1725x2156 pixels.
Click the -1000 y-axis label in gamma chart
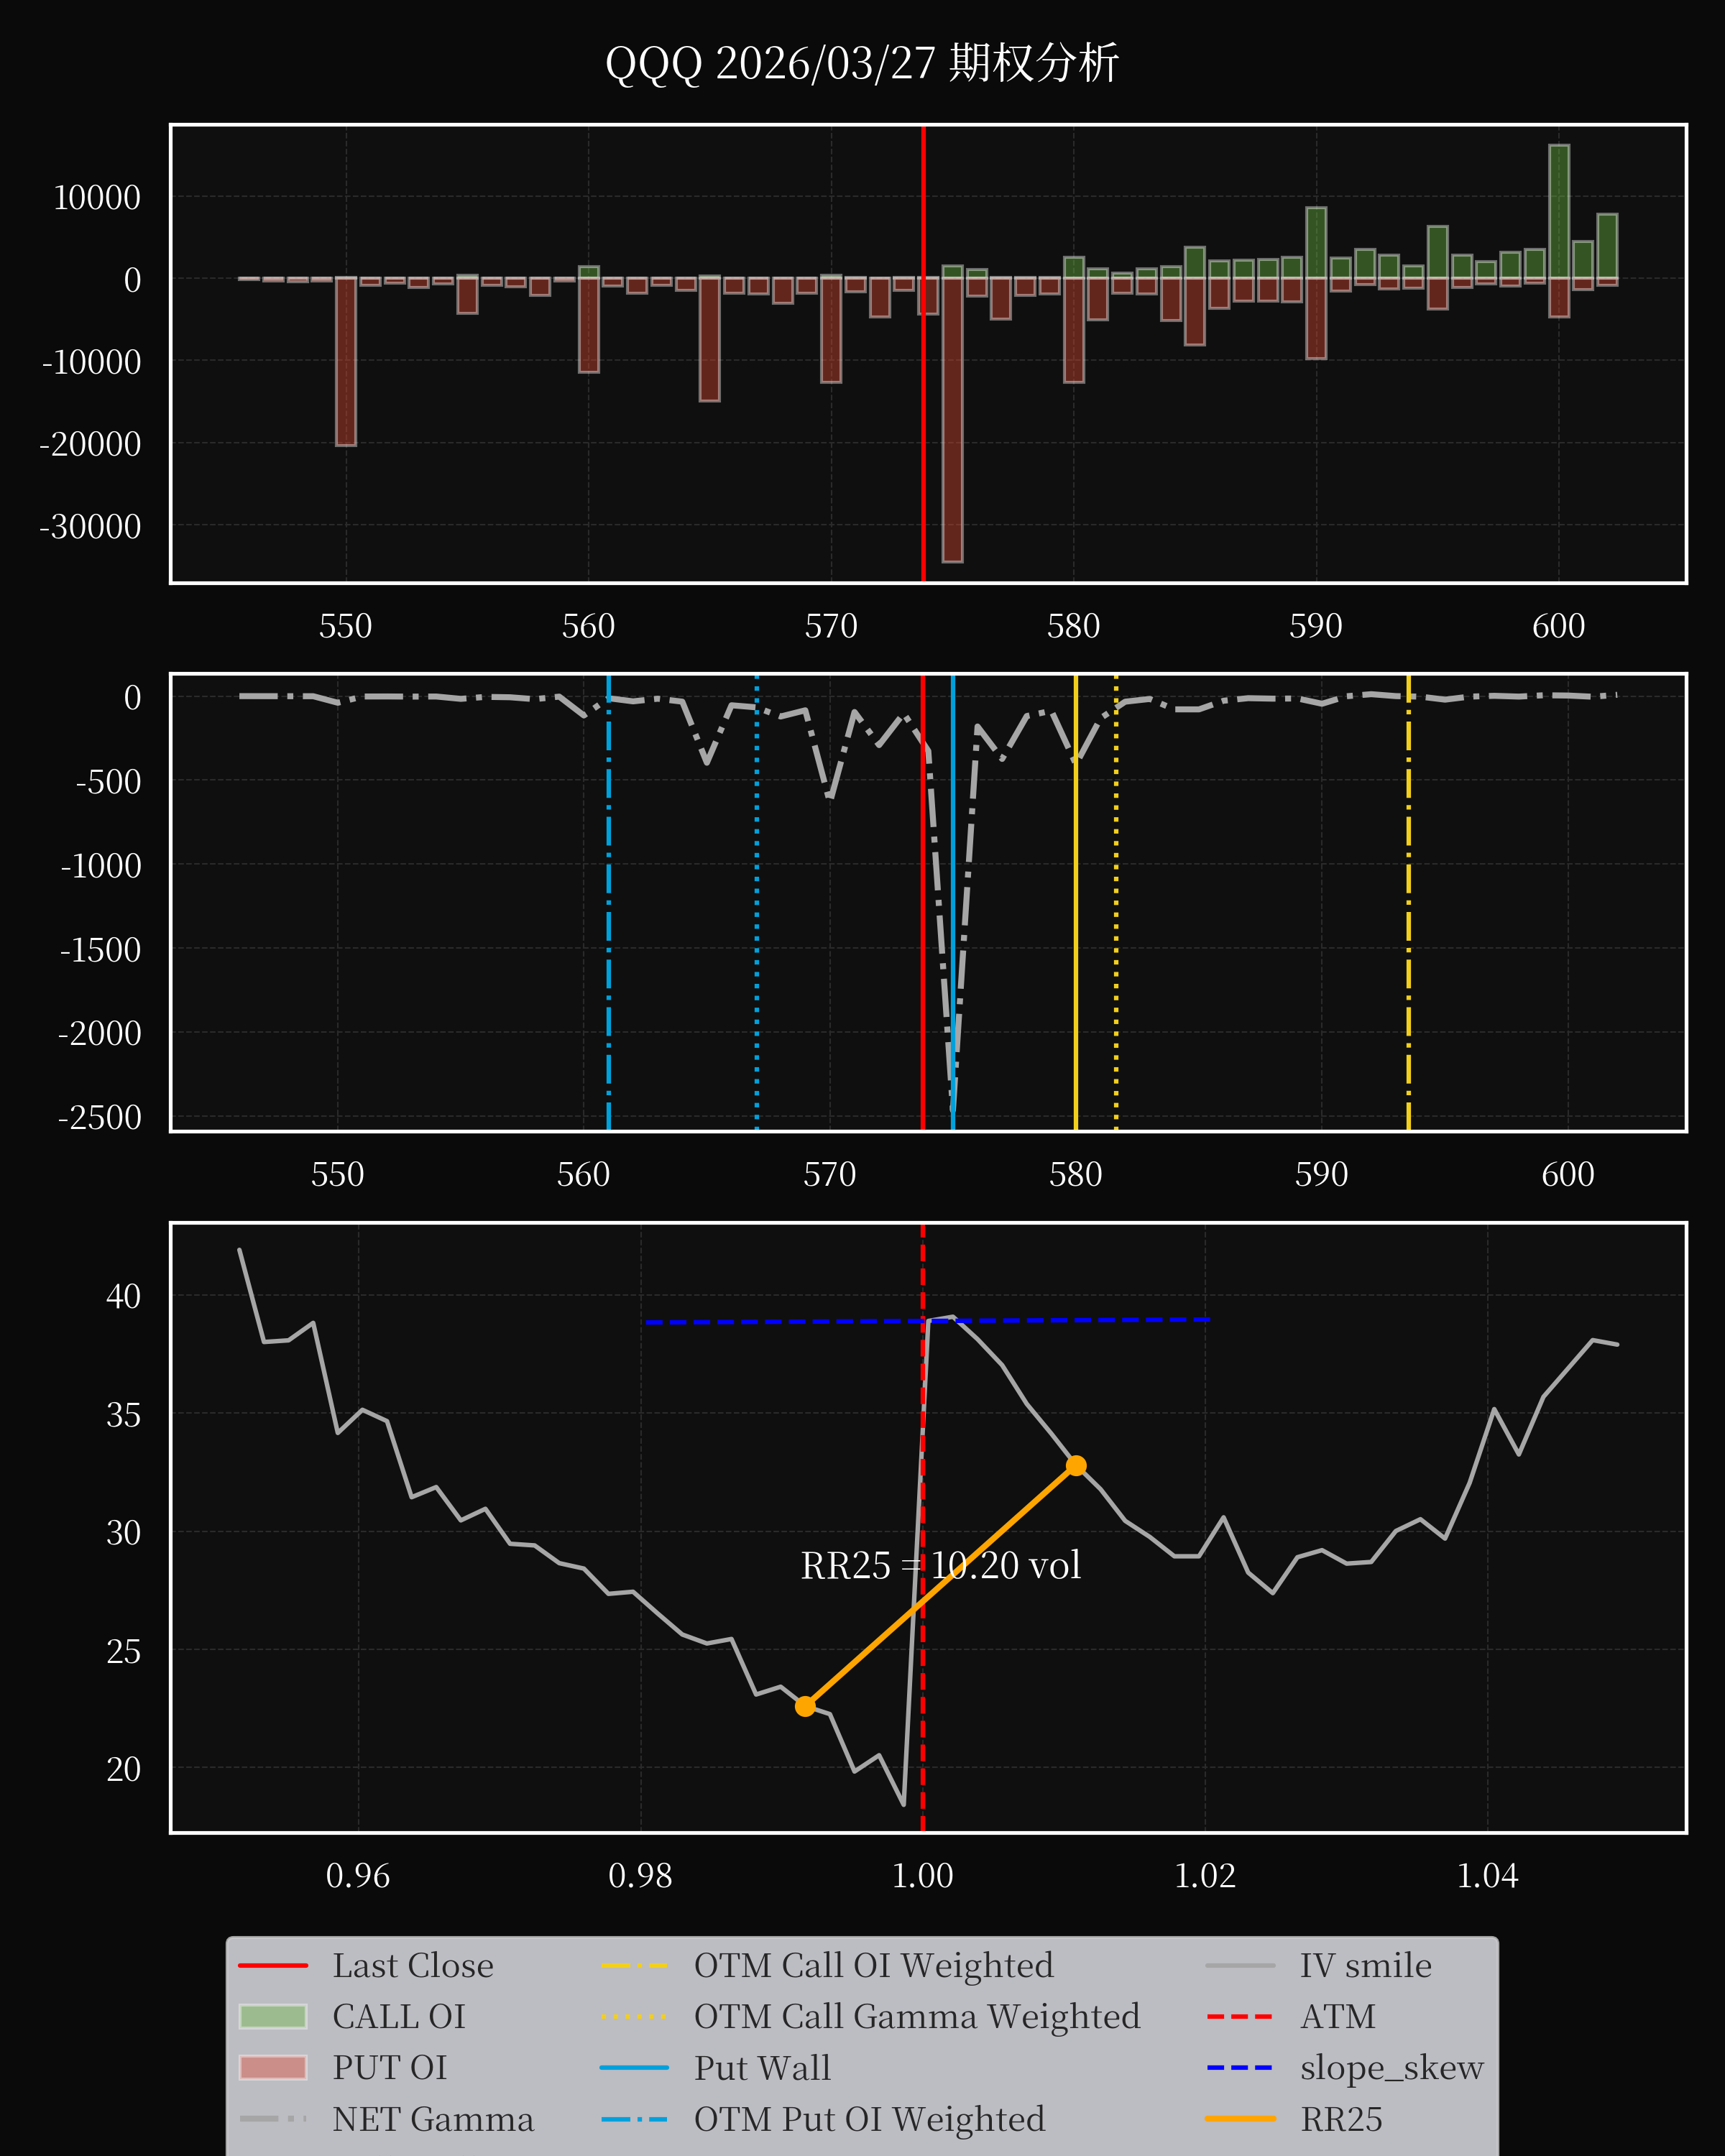[x=100, y=865]
